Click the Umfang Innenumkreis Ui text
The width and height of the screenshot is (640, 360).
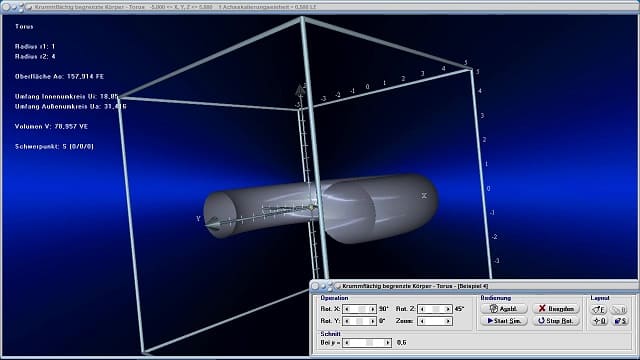coord(67,96)
